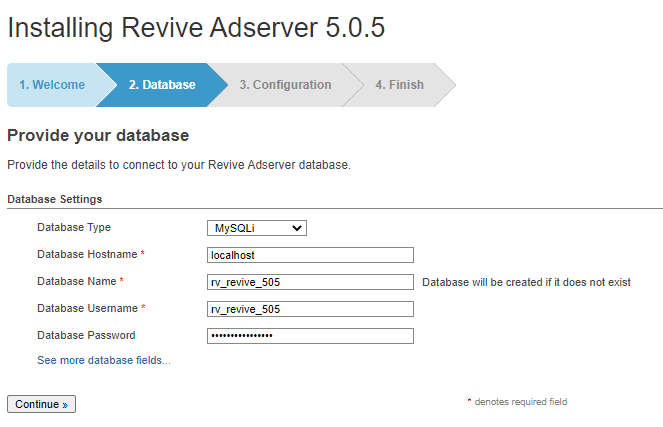663x427 pixels.
Task: Click the Database Password label
Action: click(x=86, y=335)
